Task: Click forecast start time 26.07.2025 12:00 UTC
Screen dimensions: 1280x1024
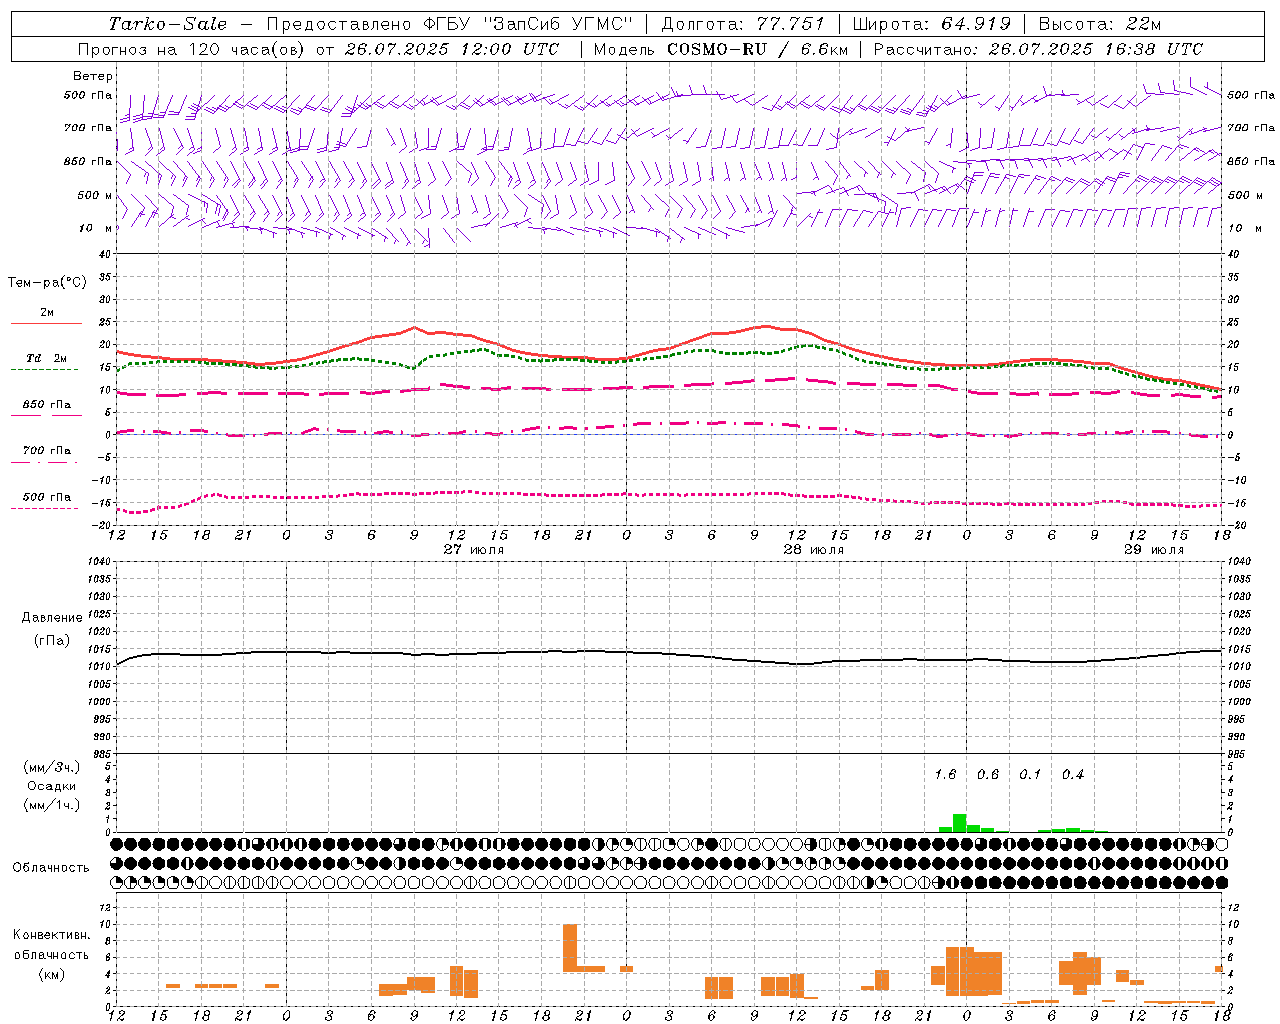Action: click(452, 48)
